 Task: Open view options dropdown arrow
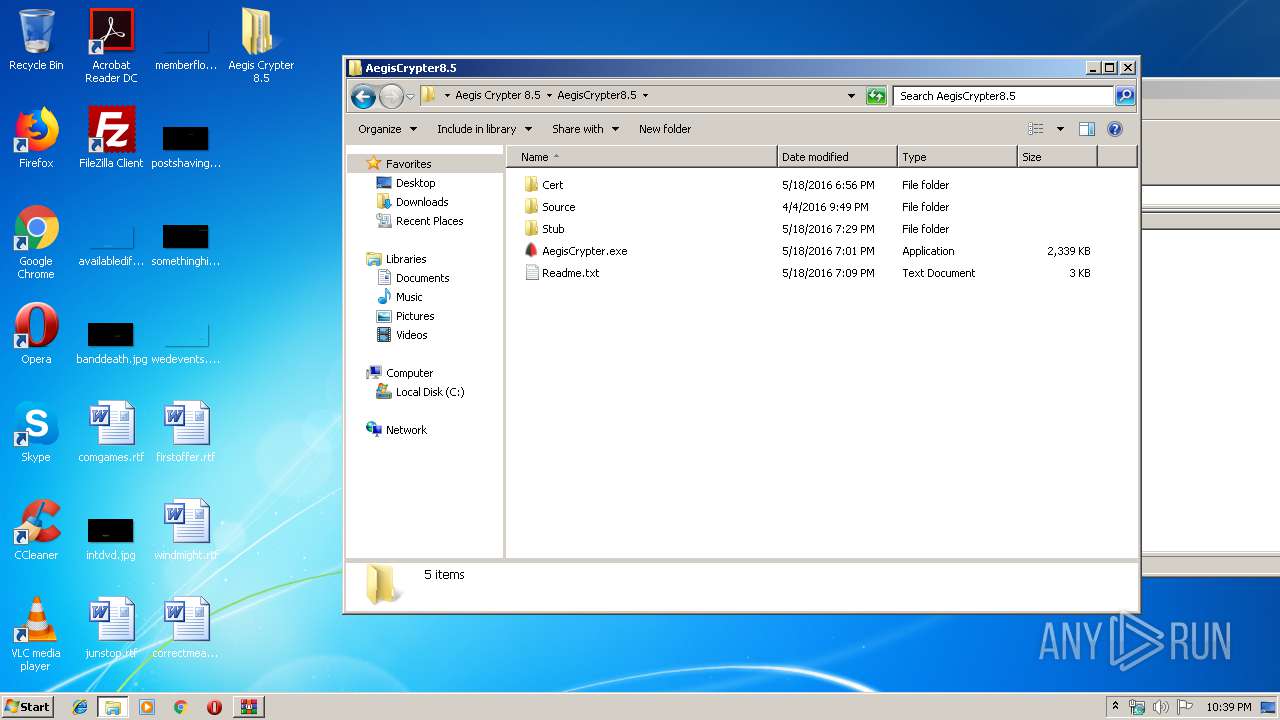pyautogui.click(x=1060, y=129)
